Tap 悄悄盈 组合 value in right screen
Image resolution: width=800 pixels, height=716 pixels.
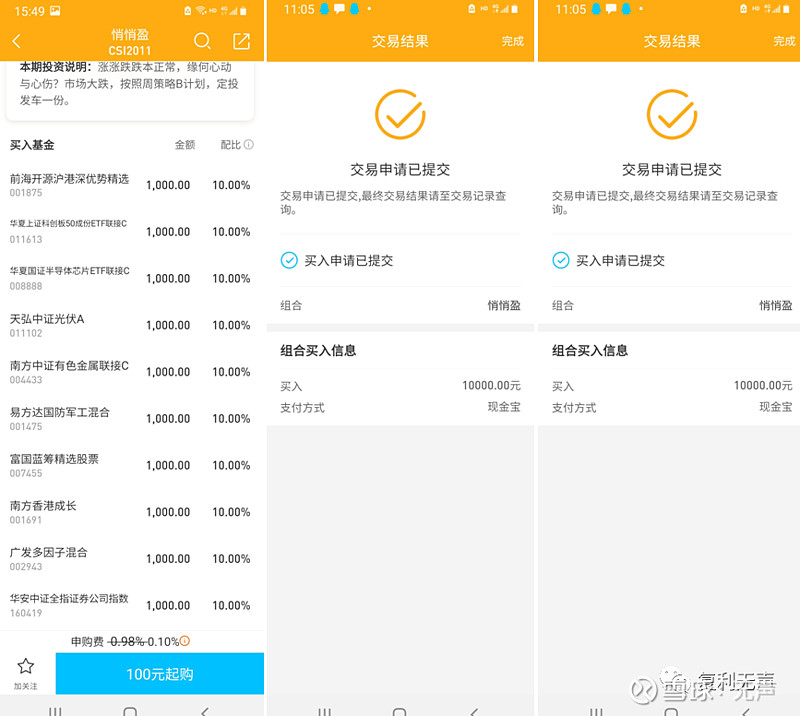click(776, 305)
